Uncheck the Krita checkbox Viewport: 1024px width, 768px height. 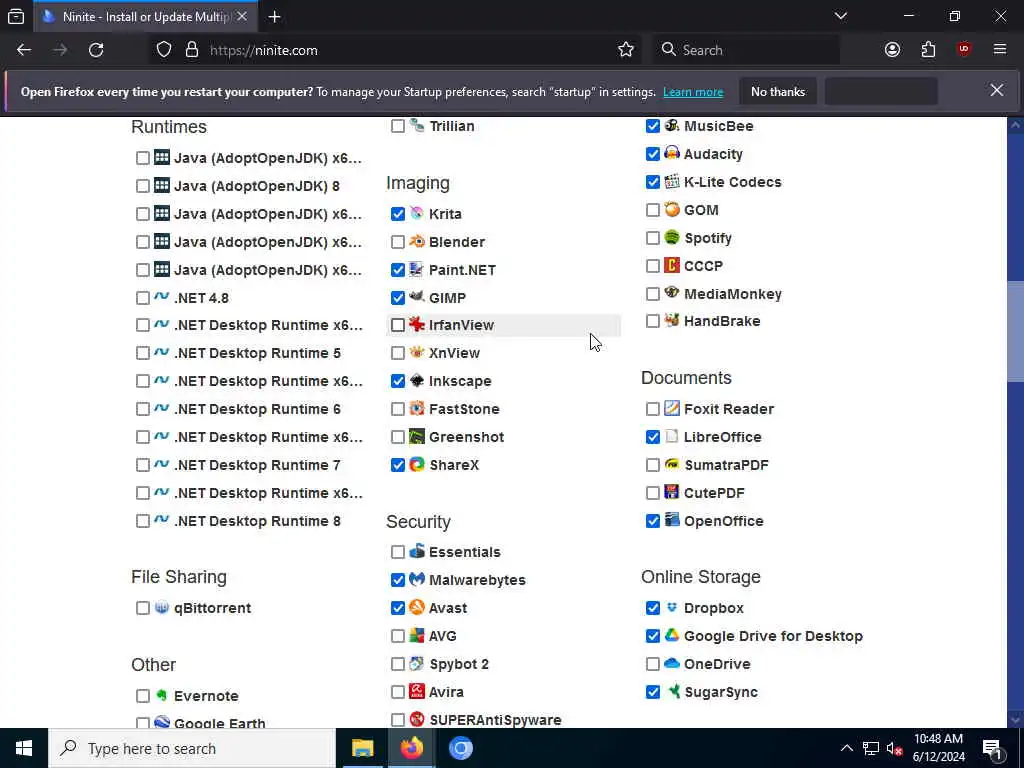pyautogui.click(x=398, y=214)
